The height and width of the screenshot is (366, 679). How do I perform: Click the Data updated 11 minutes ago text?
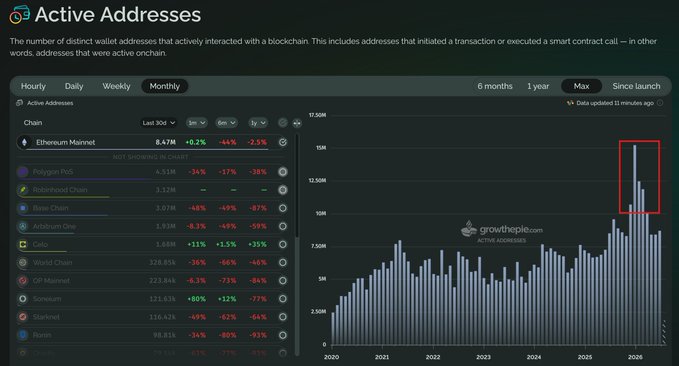615,103
